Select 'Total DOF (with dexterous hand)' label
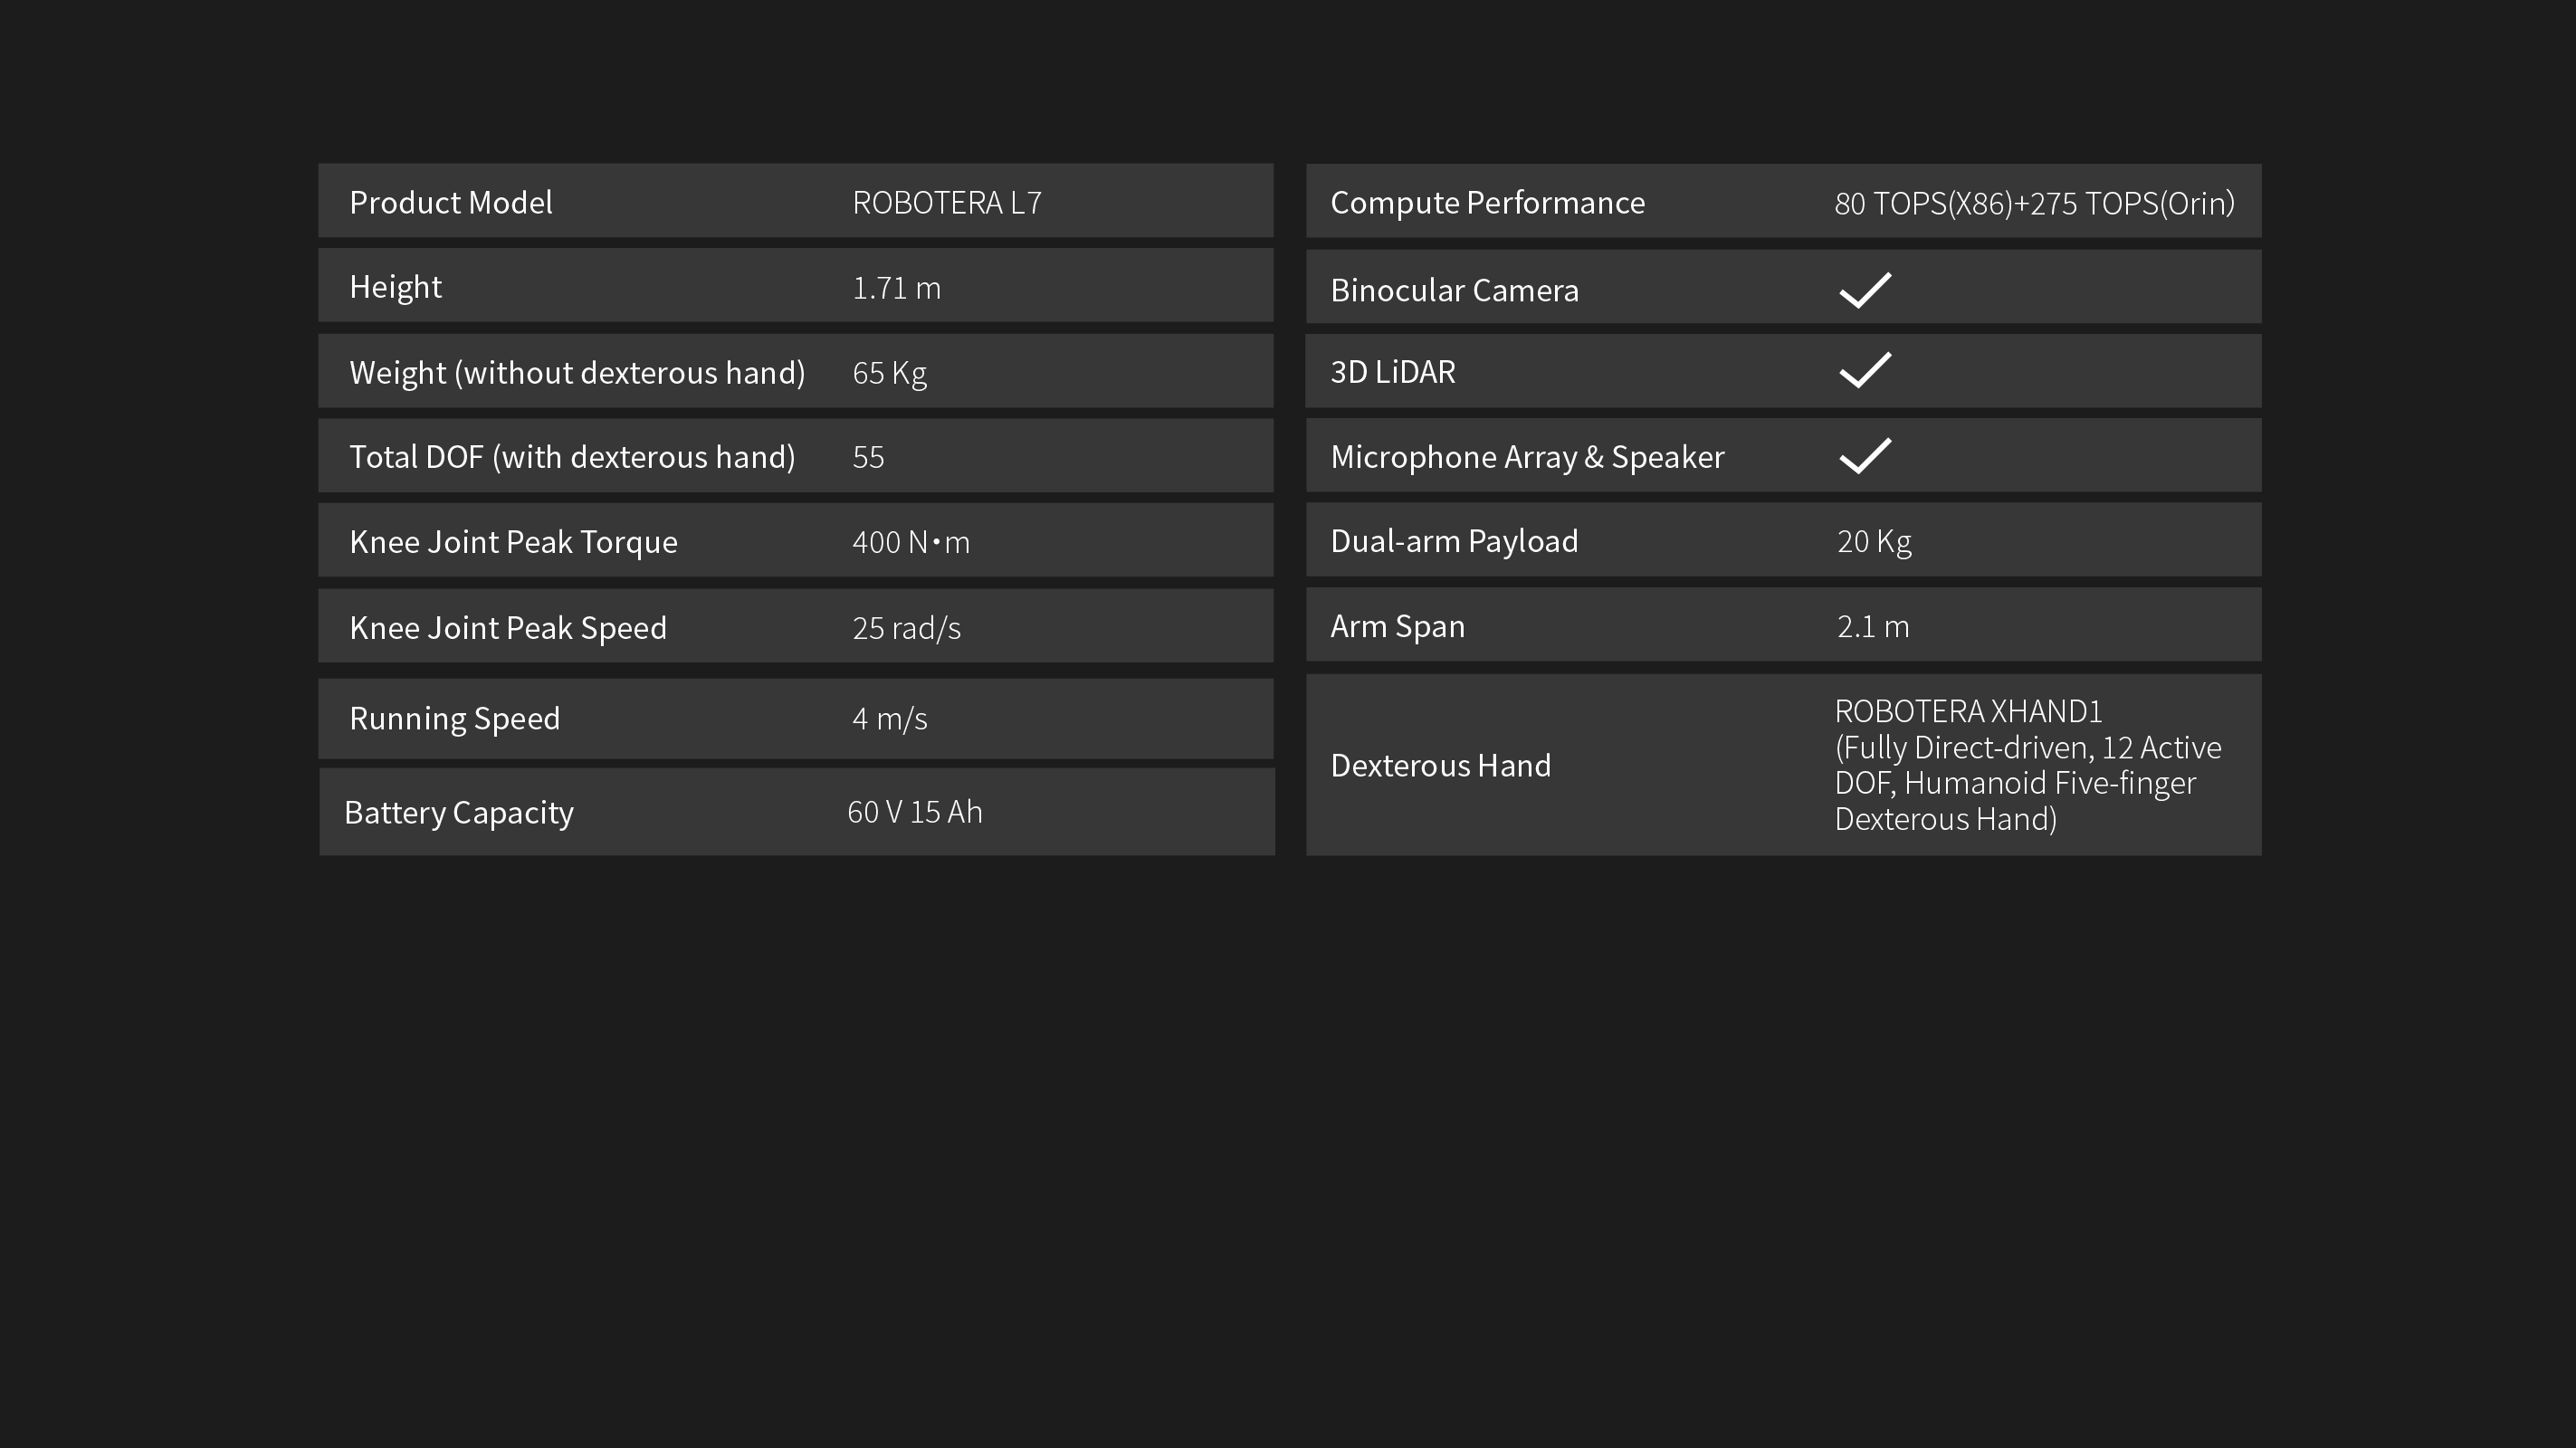This screenshot has width=2576, height=1448. (x=572, y=457)
